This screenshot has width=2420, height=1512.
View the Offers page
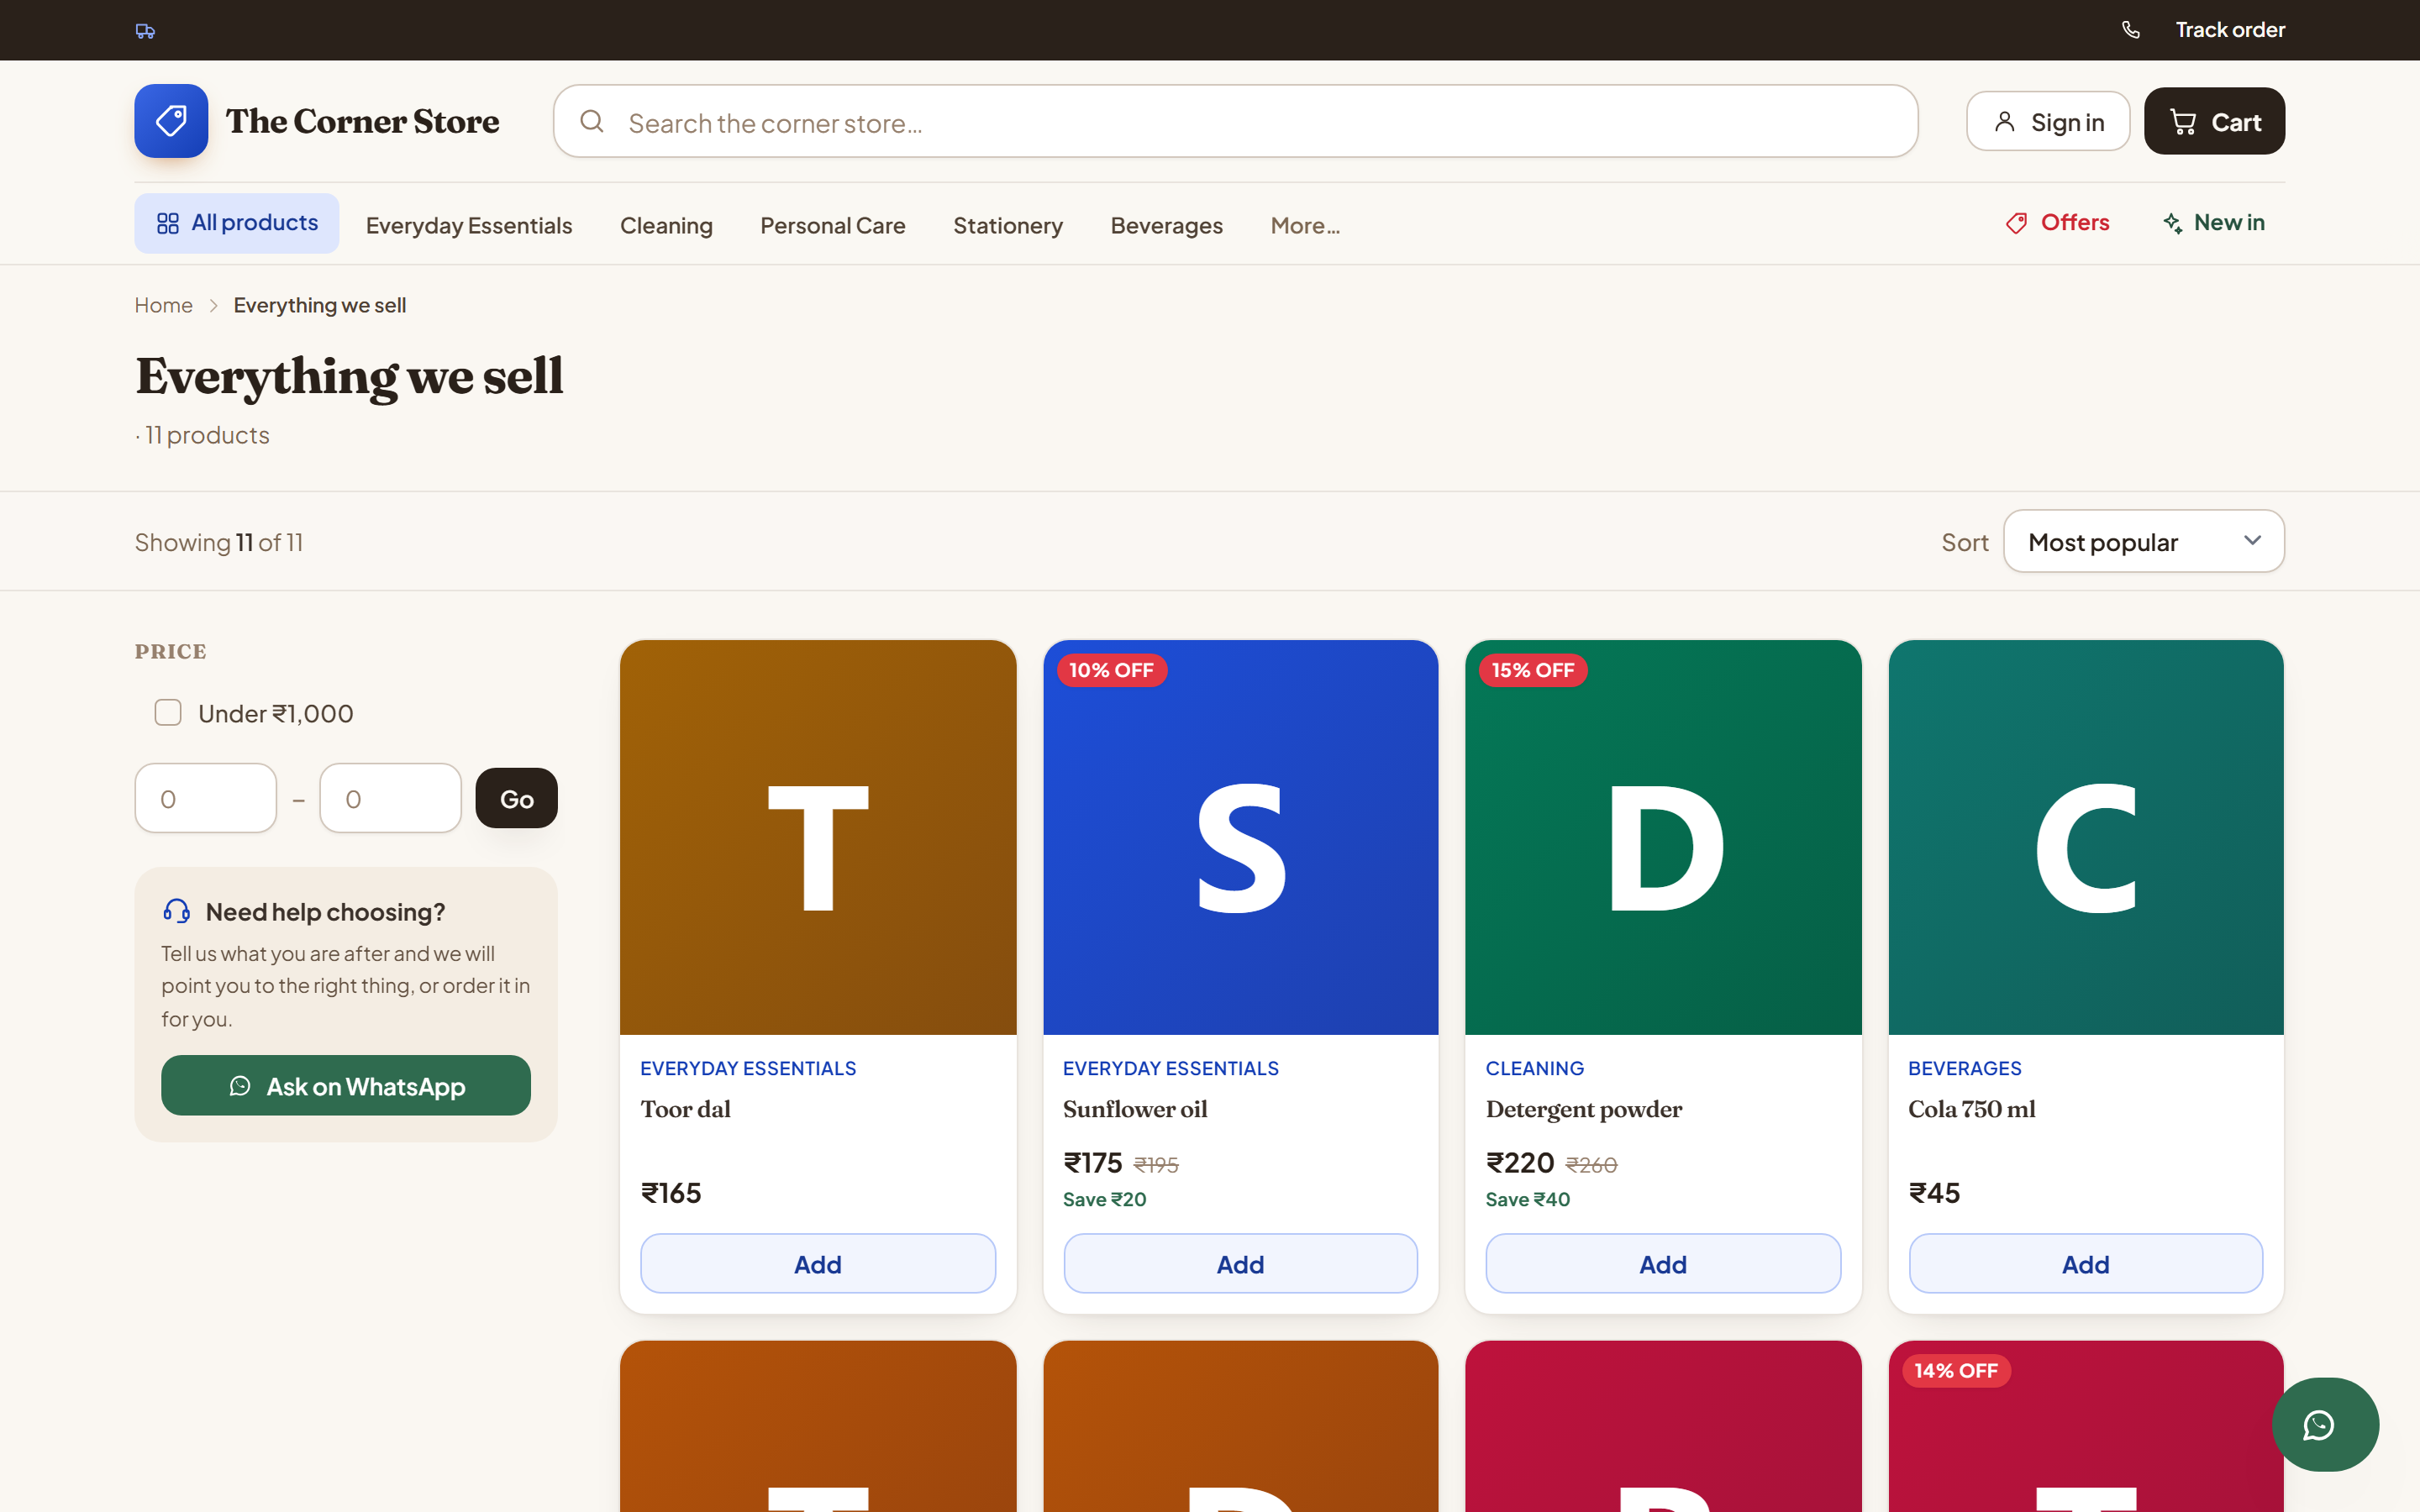(x=2058, y=223)
